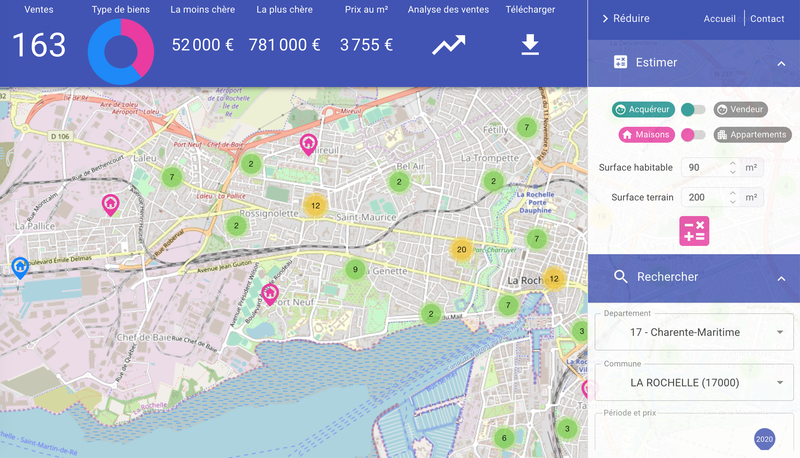
Task: Click Réduire to shrink the sidebar
Action: coord(625,19)
